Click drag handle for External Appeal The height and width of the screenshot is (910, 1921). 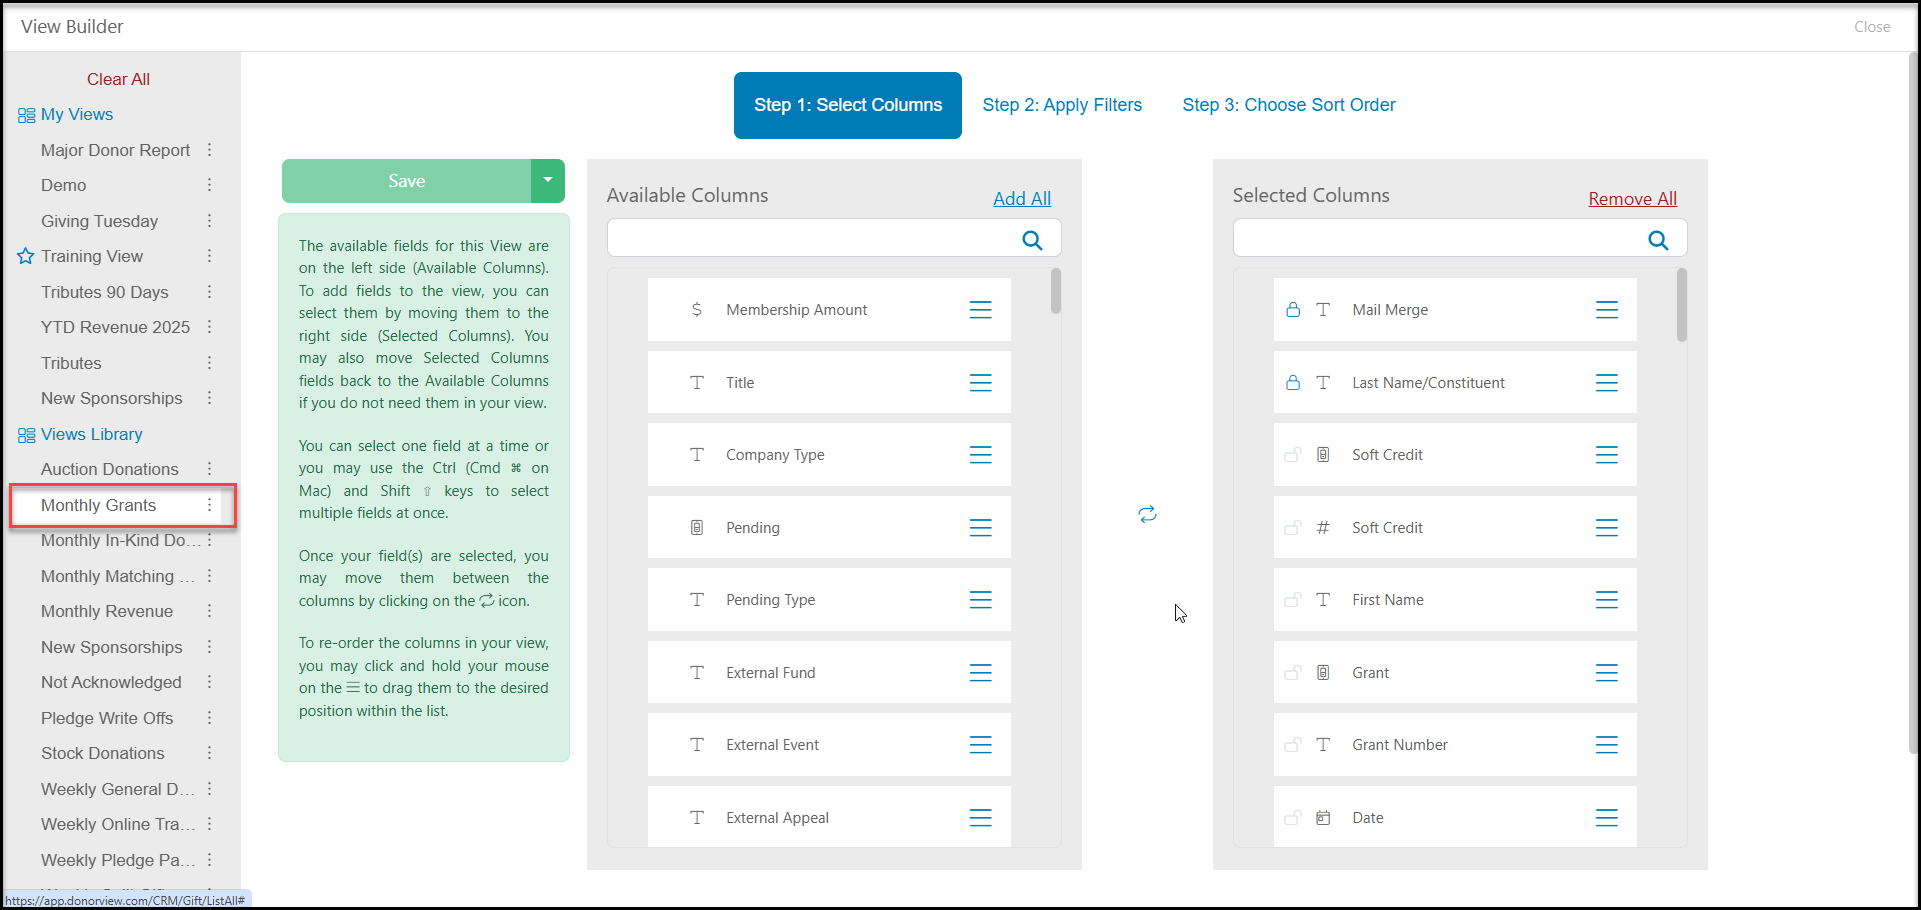(980, 818)
